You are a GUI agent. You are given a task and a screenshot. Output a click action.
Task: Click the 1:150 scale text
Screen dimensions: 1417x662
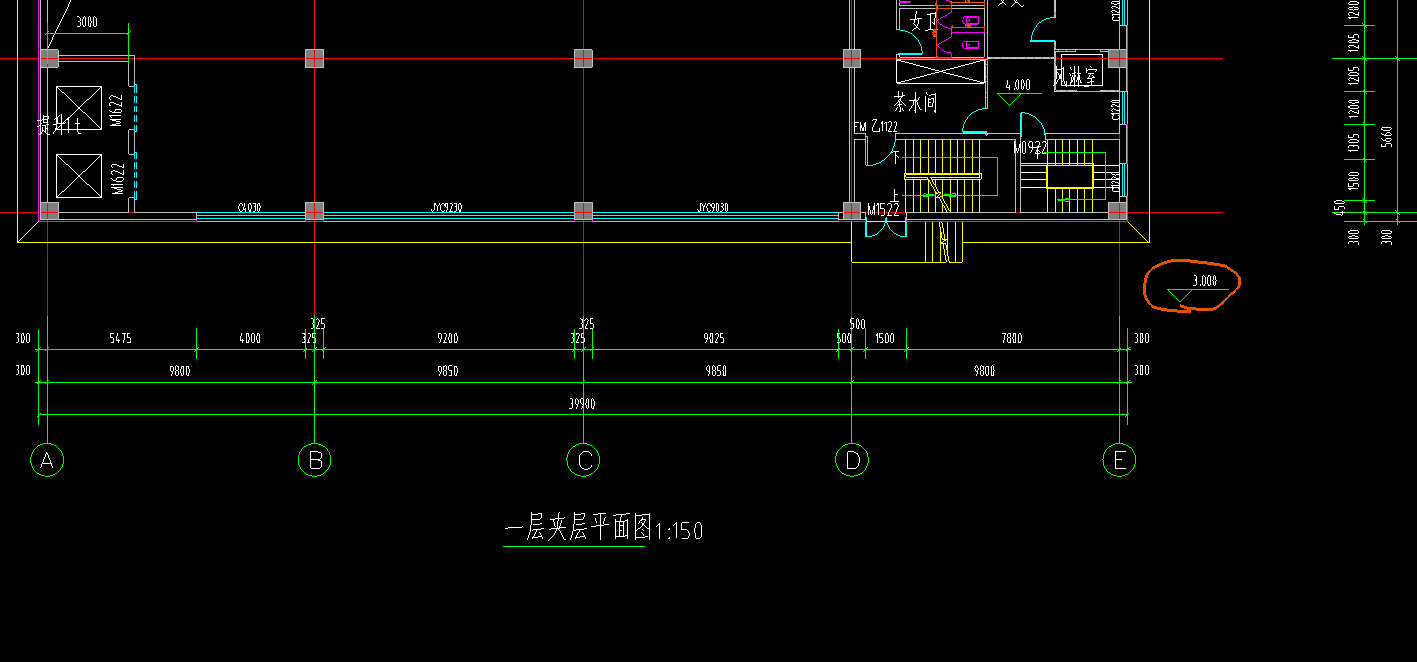[680, 531]
